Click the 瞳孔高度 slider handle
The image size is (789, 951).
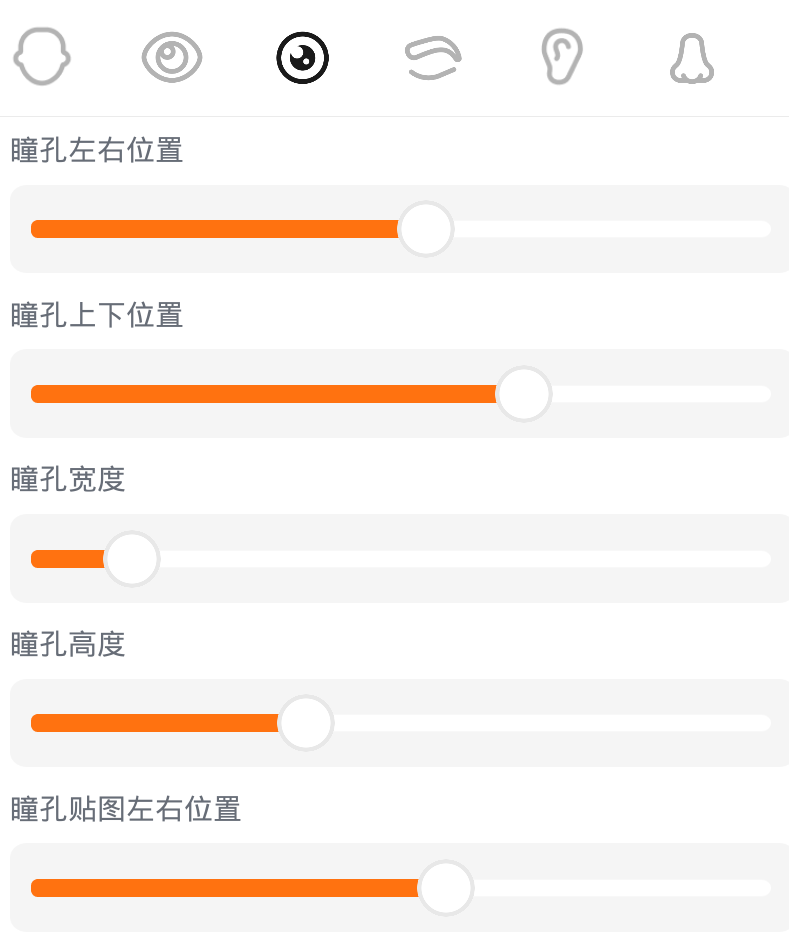tap(305, 723)
